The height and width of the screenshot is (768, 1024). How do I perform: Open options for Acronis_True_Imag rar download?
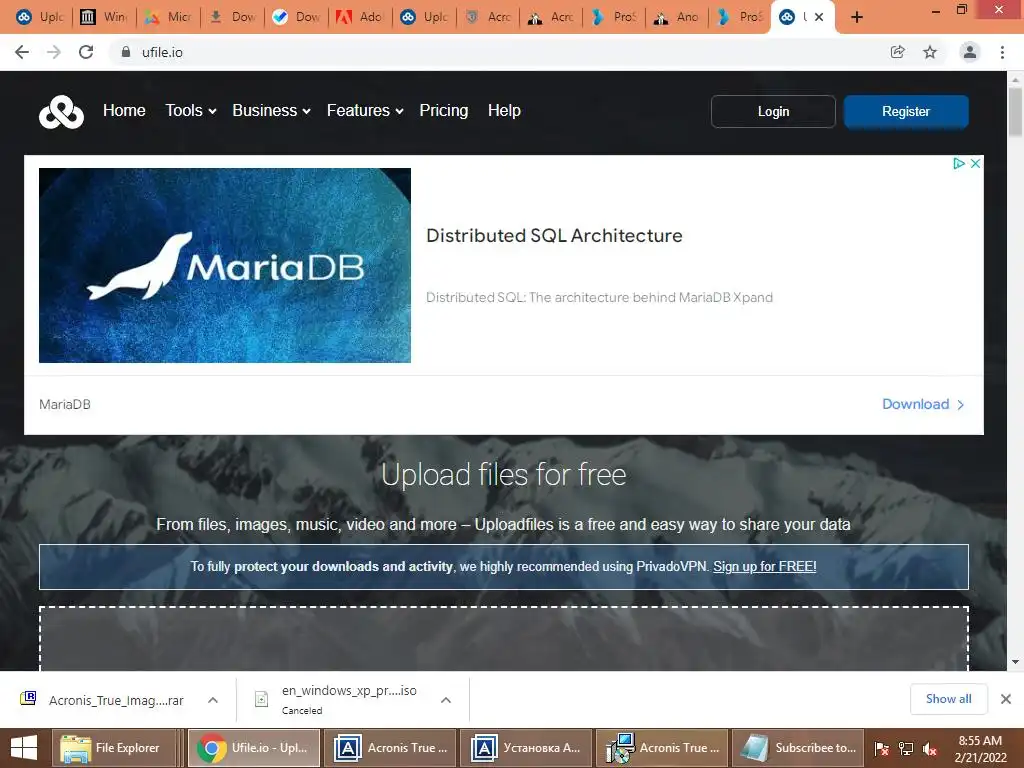213,700
